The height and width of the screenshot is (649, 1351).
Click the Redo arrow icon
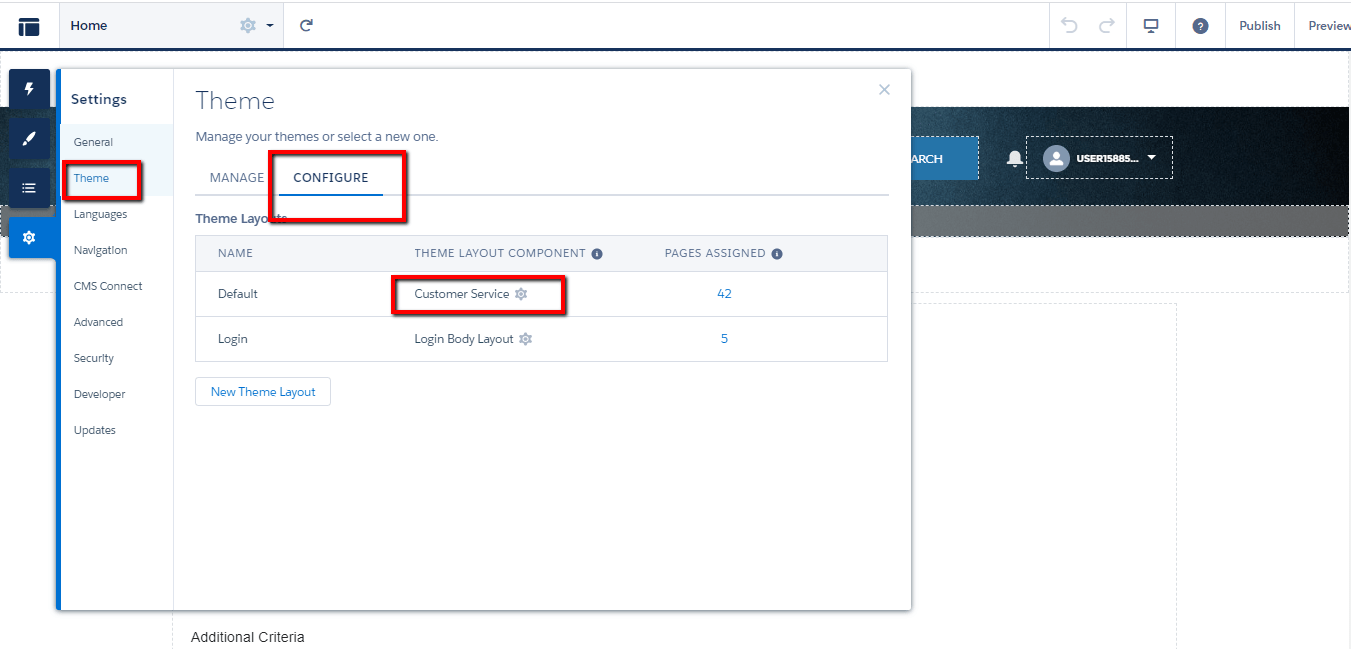click(1106, 26)
